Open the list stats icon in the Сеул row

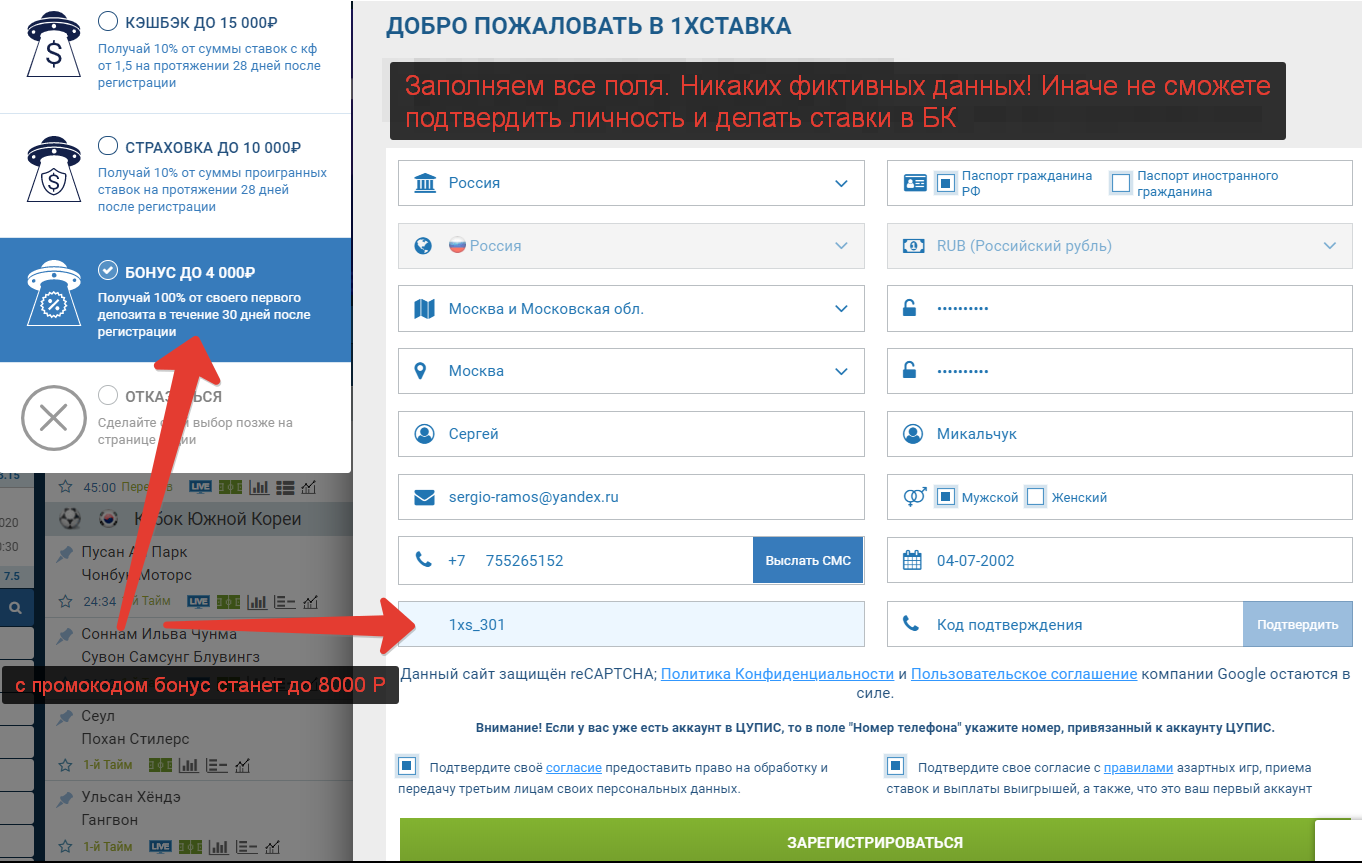click(217, 765)
